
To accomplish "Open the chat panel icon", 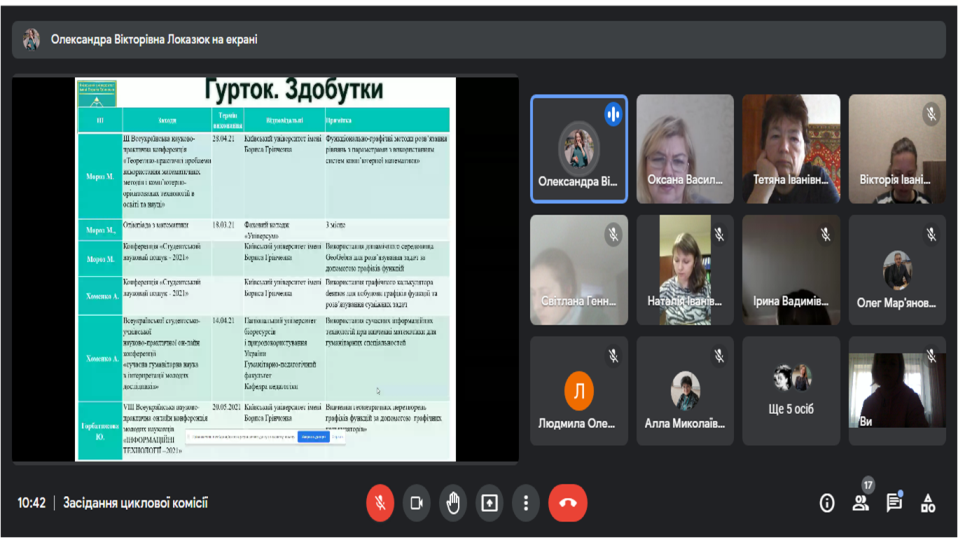I will tap(894, 503).
